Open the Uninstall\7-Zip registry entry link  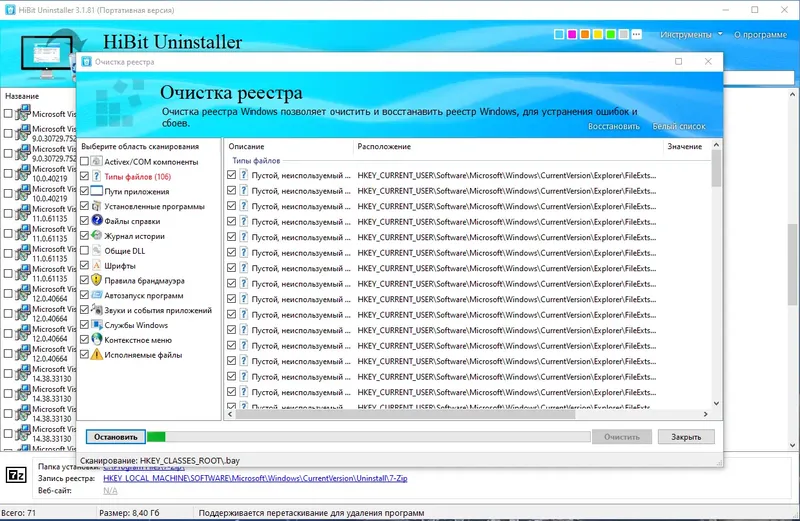coord(255,478)
